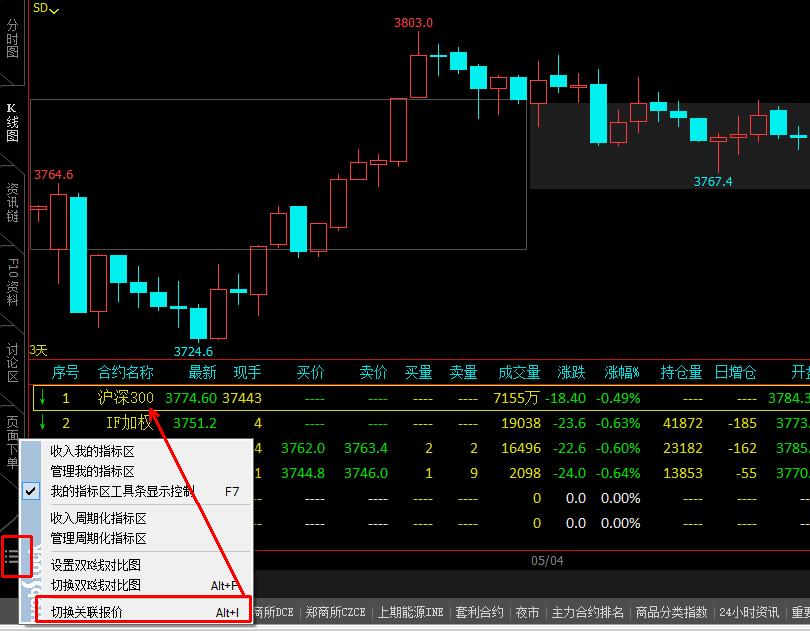Sort by 涨幅% column header
The height and width of the screenshot is (631, 810).
pos(621,372)
